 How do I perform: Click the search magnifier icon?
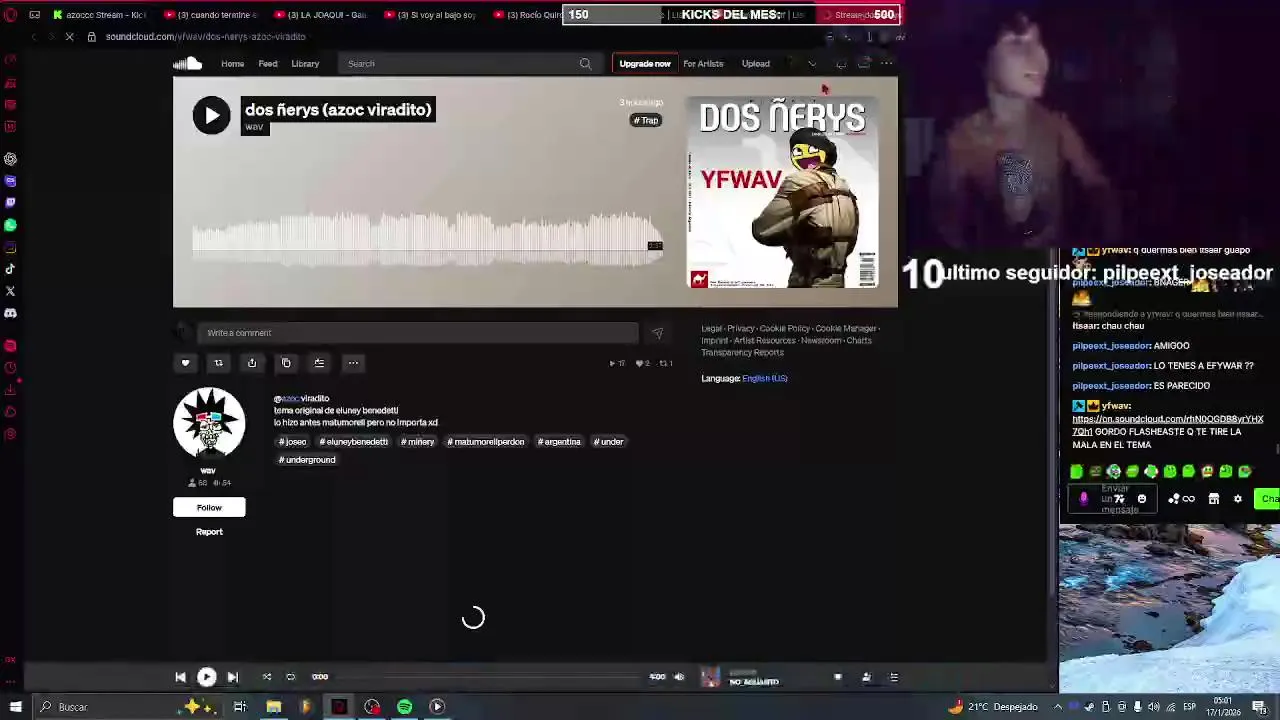[585, 64]
